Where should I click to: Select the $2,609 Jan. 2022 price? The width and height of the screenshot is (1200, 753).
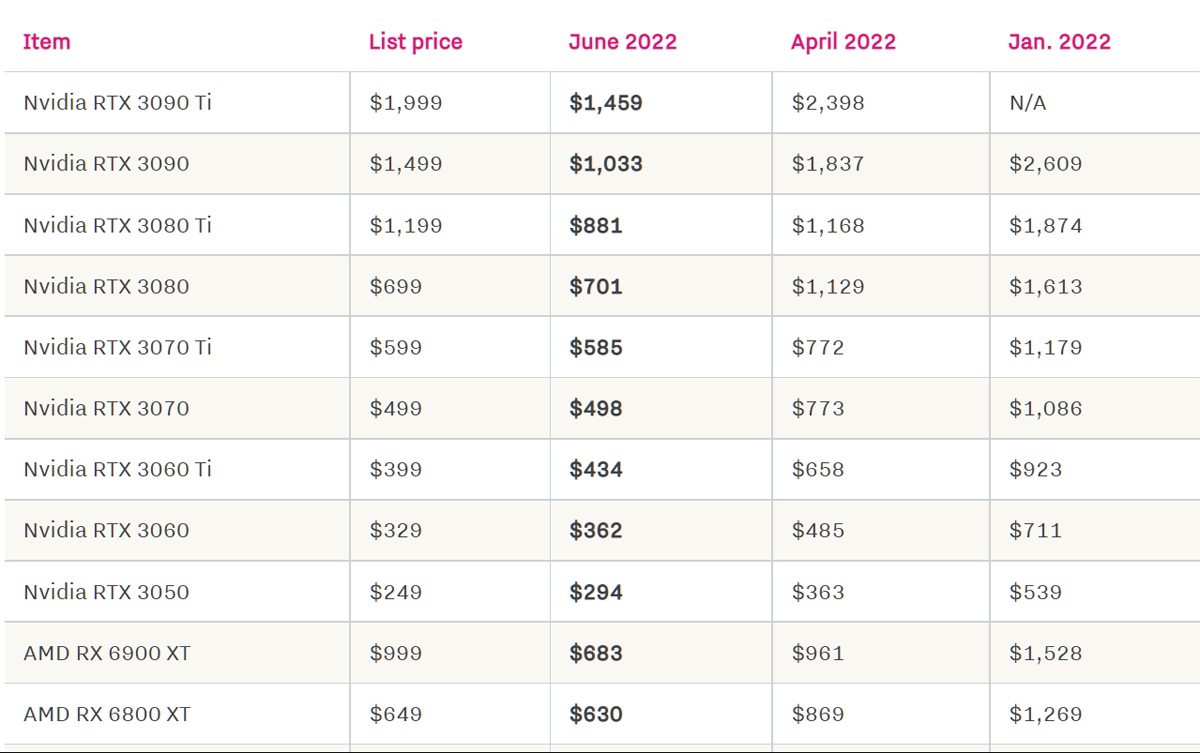tap(1045, 164)
